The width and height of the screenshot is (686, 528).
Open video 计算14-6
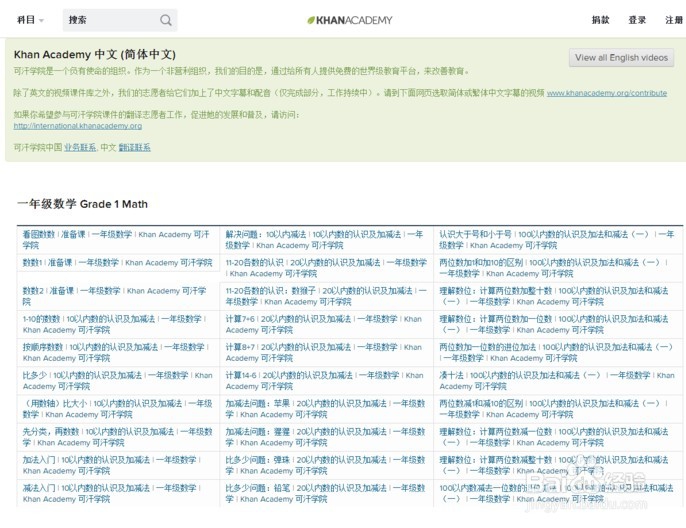(324, 381)
